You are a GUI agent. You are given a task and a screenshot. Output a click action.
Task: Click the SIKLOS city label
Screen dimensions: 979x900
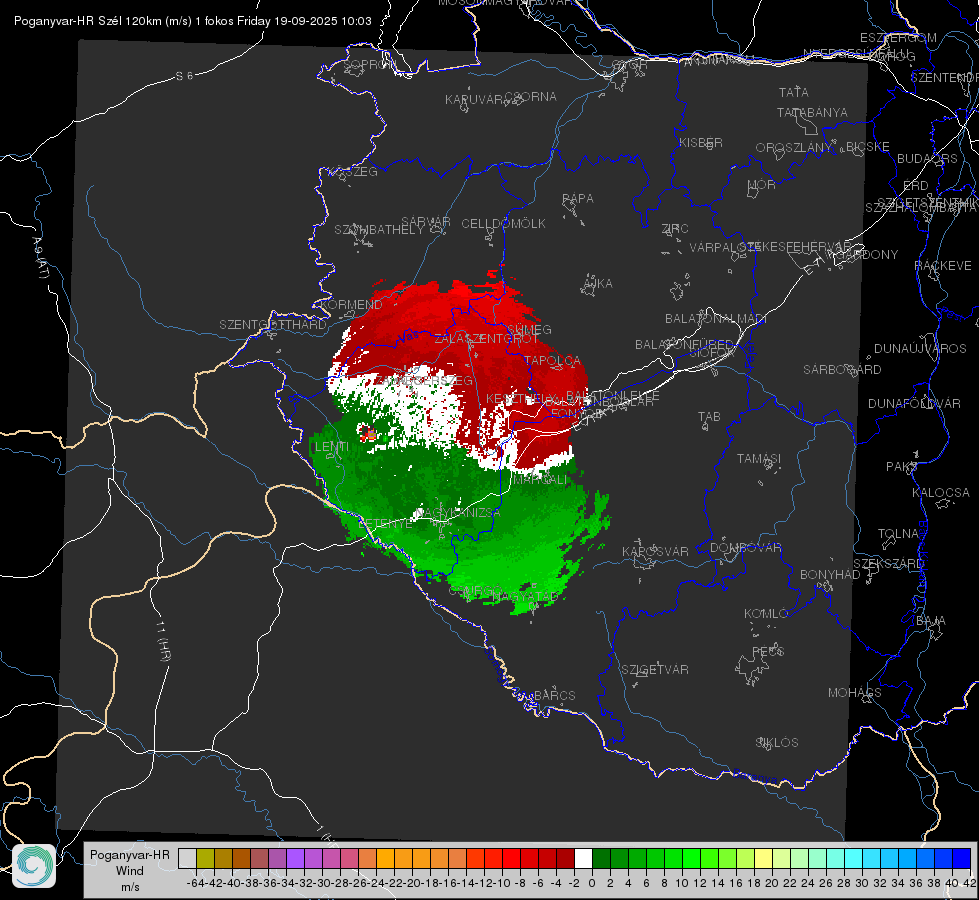[x=777, y=743]
